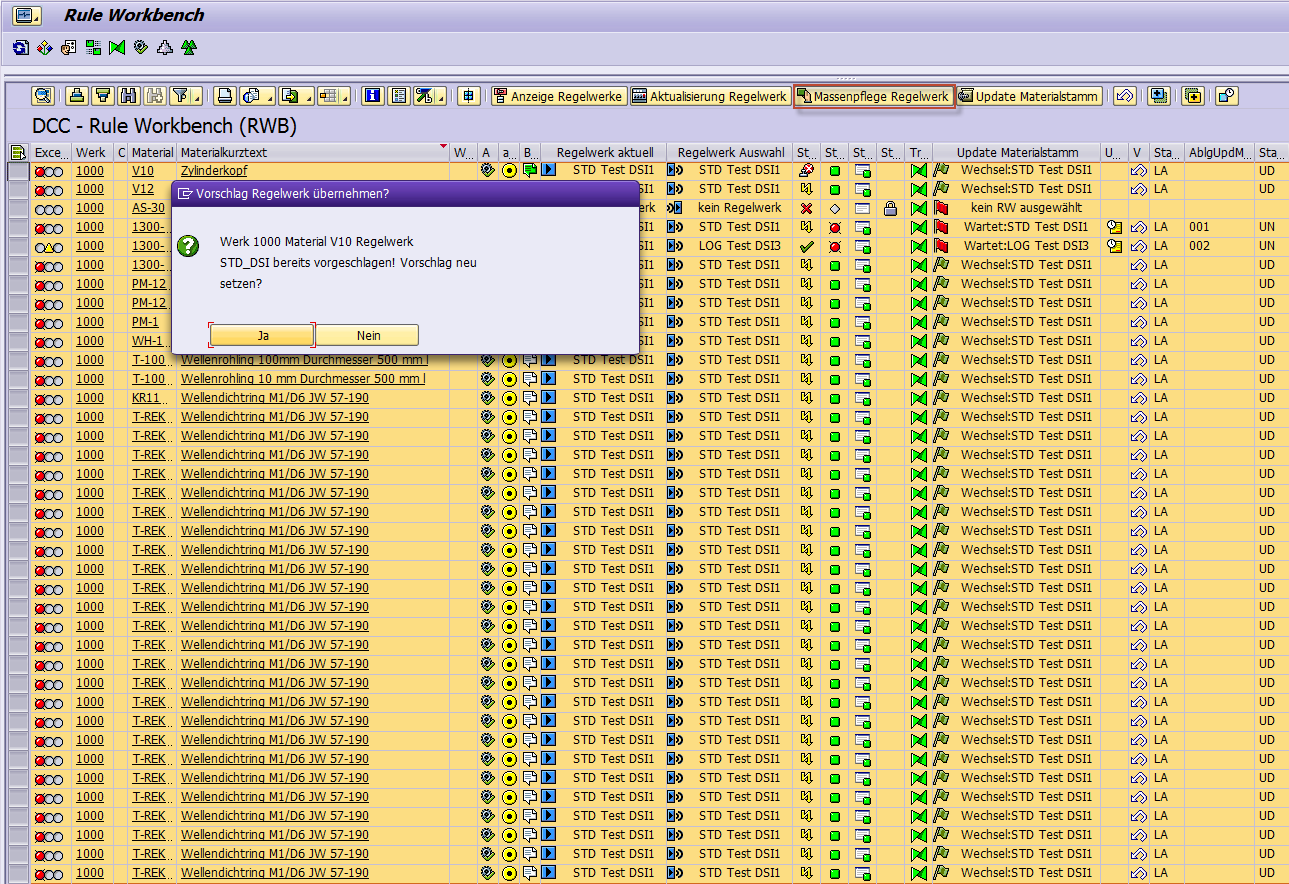Click the sort ascending icon
The image size is (1289, 884).
click(x=76, y=96)
